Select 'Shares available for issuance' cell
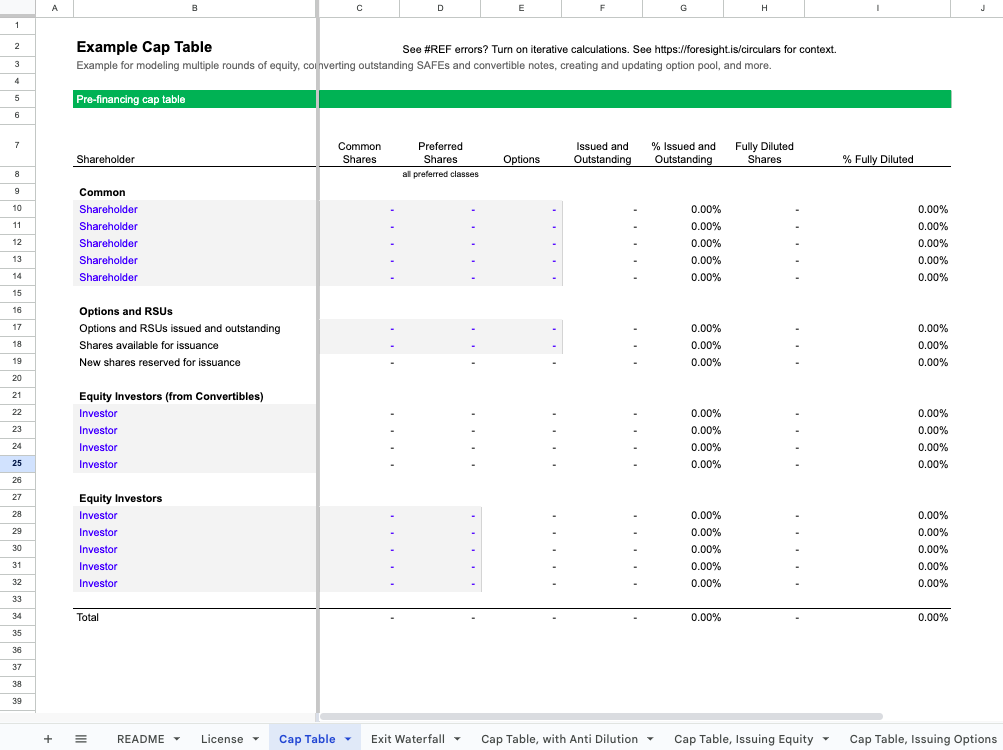The width and height of the screenshot is (1003, 750). (x=148, y=346)
